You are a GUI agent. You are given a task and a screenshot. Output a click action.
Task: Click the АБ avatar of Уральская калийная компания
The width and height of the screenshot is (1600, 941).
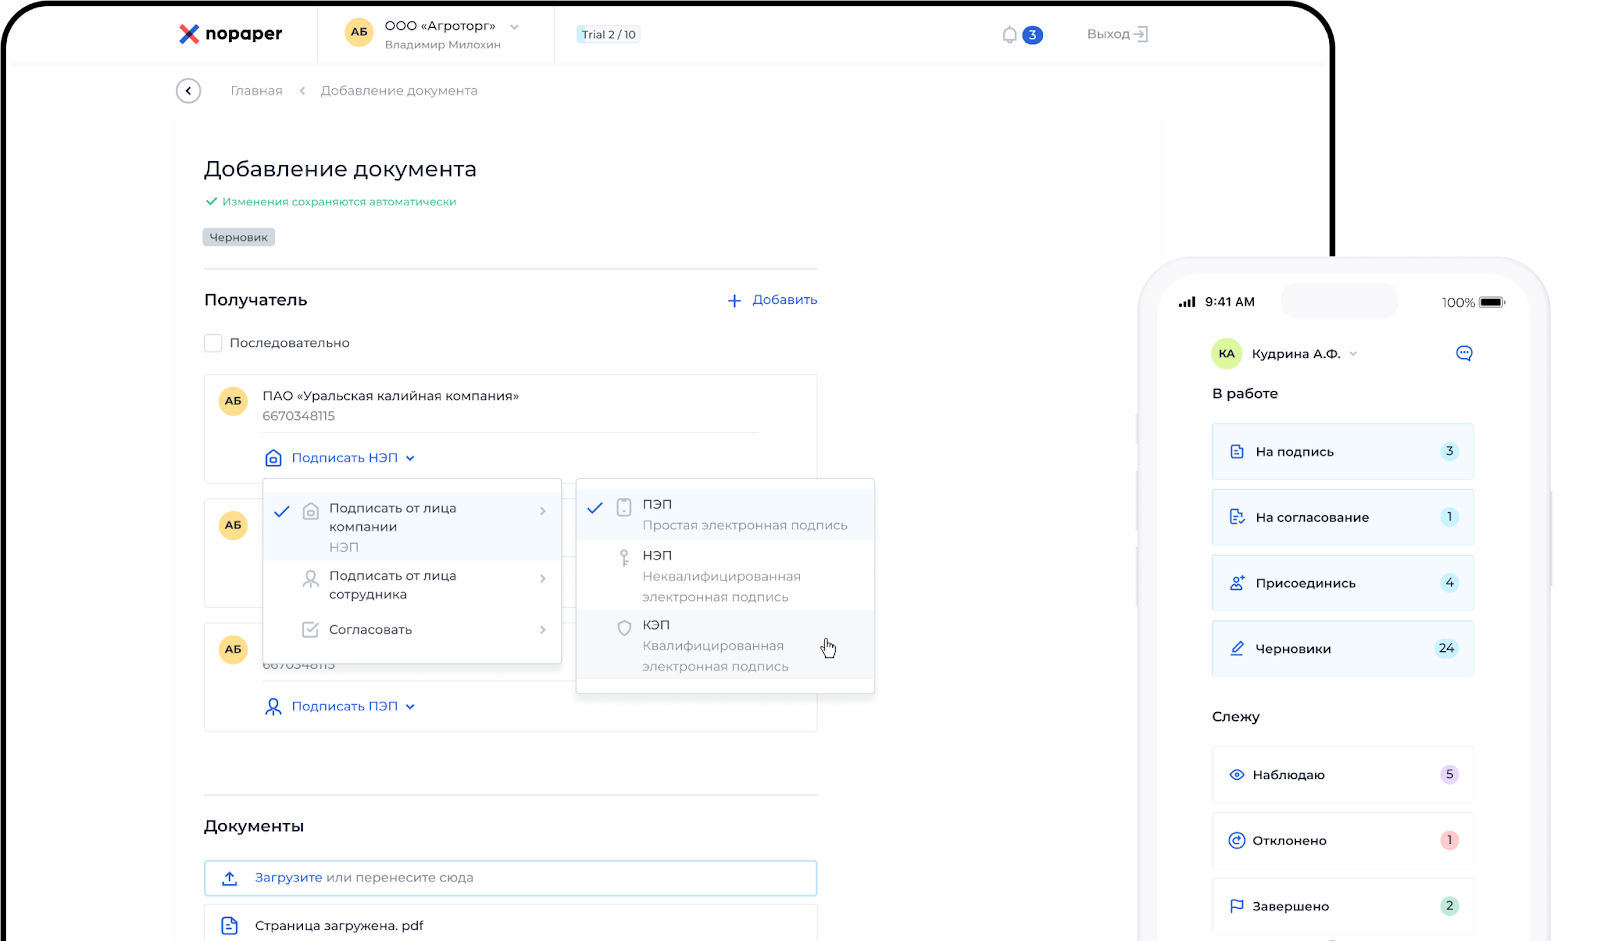coord(233,401)
